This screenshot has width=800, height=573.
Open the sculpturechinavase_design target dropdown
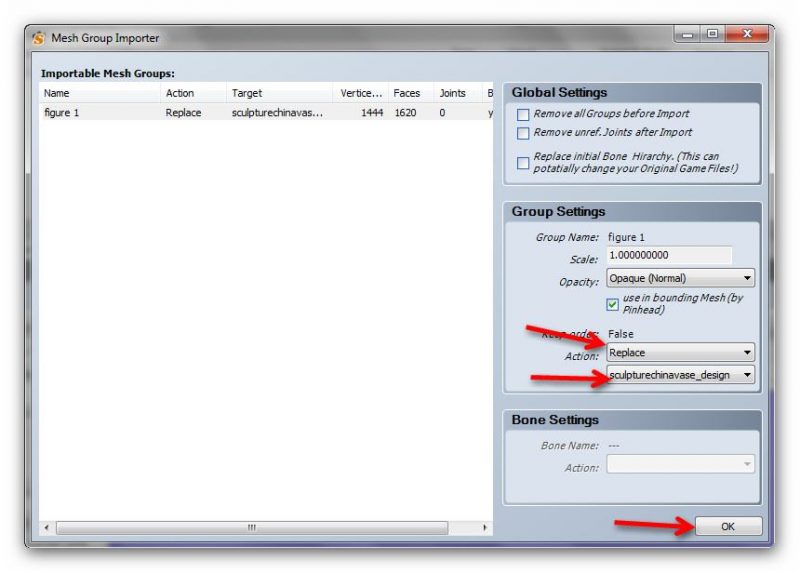[x=680, y=375]
